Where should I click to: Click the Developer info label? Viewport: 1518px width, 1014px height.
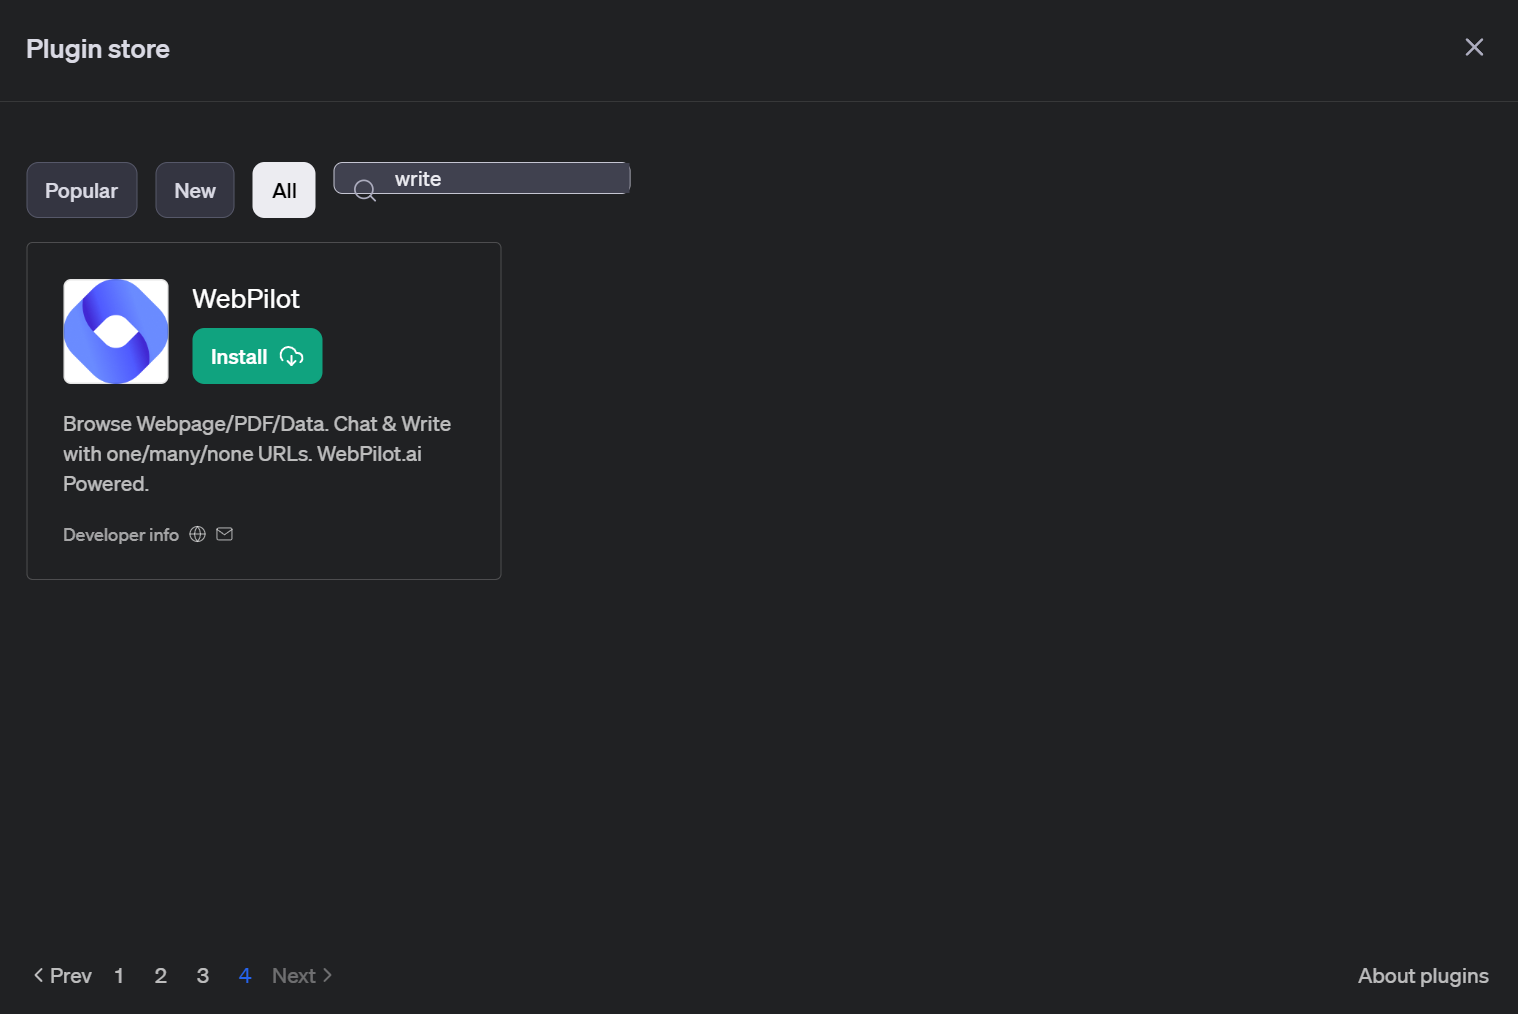[121, 535]
